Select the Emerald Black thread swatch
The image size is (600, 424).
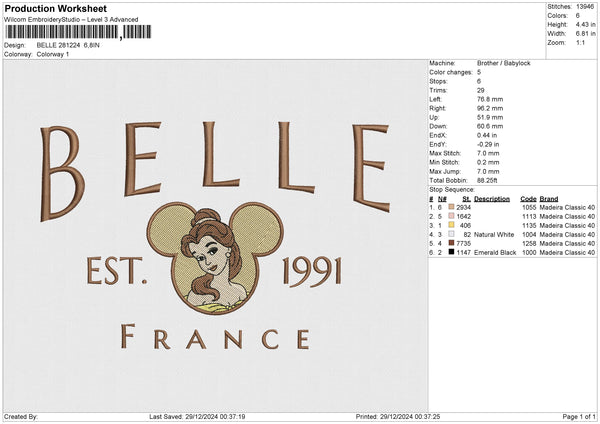451,252
